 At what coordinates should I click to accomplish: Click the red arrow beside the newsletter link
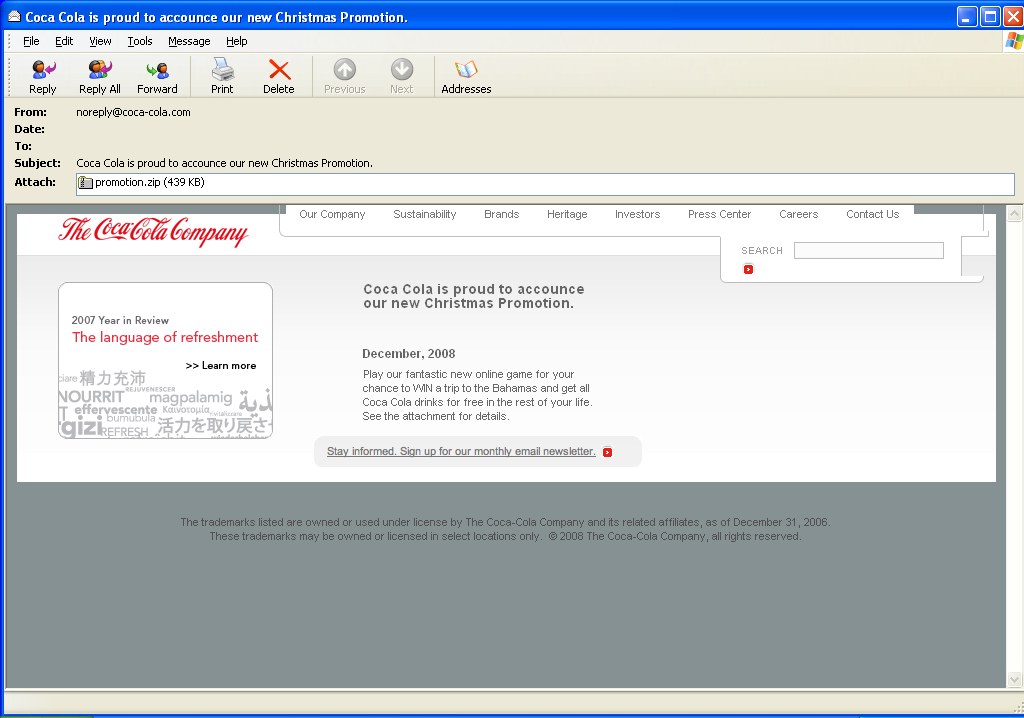click(x=607, y=452)
